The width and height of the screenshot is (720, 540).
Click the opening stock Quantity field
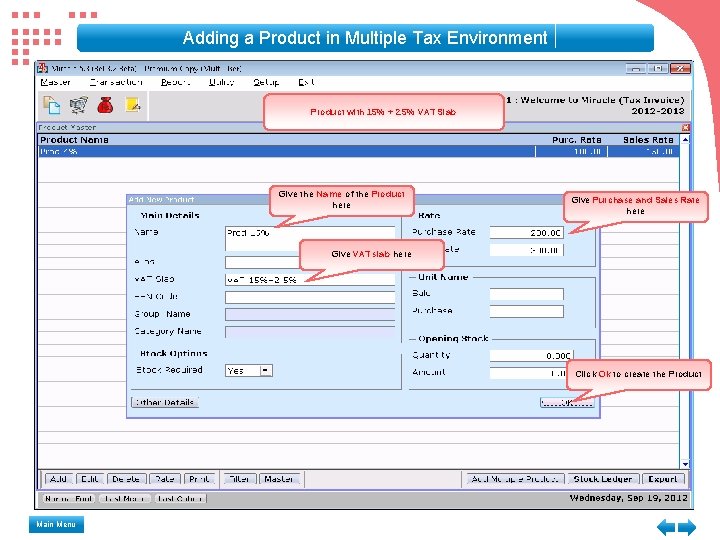click(x=531, y=355)
